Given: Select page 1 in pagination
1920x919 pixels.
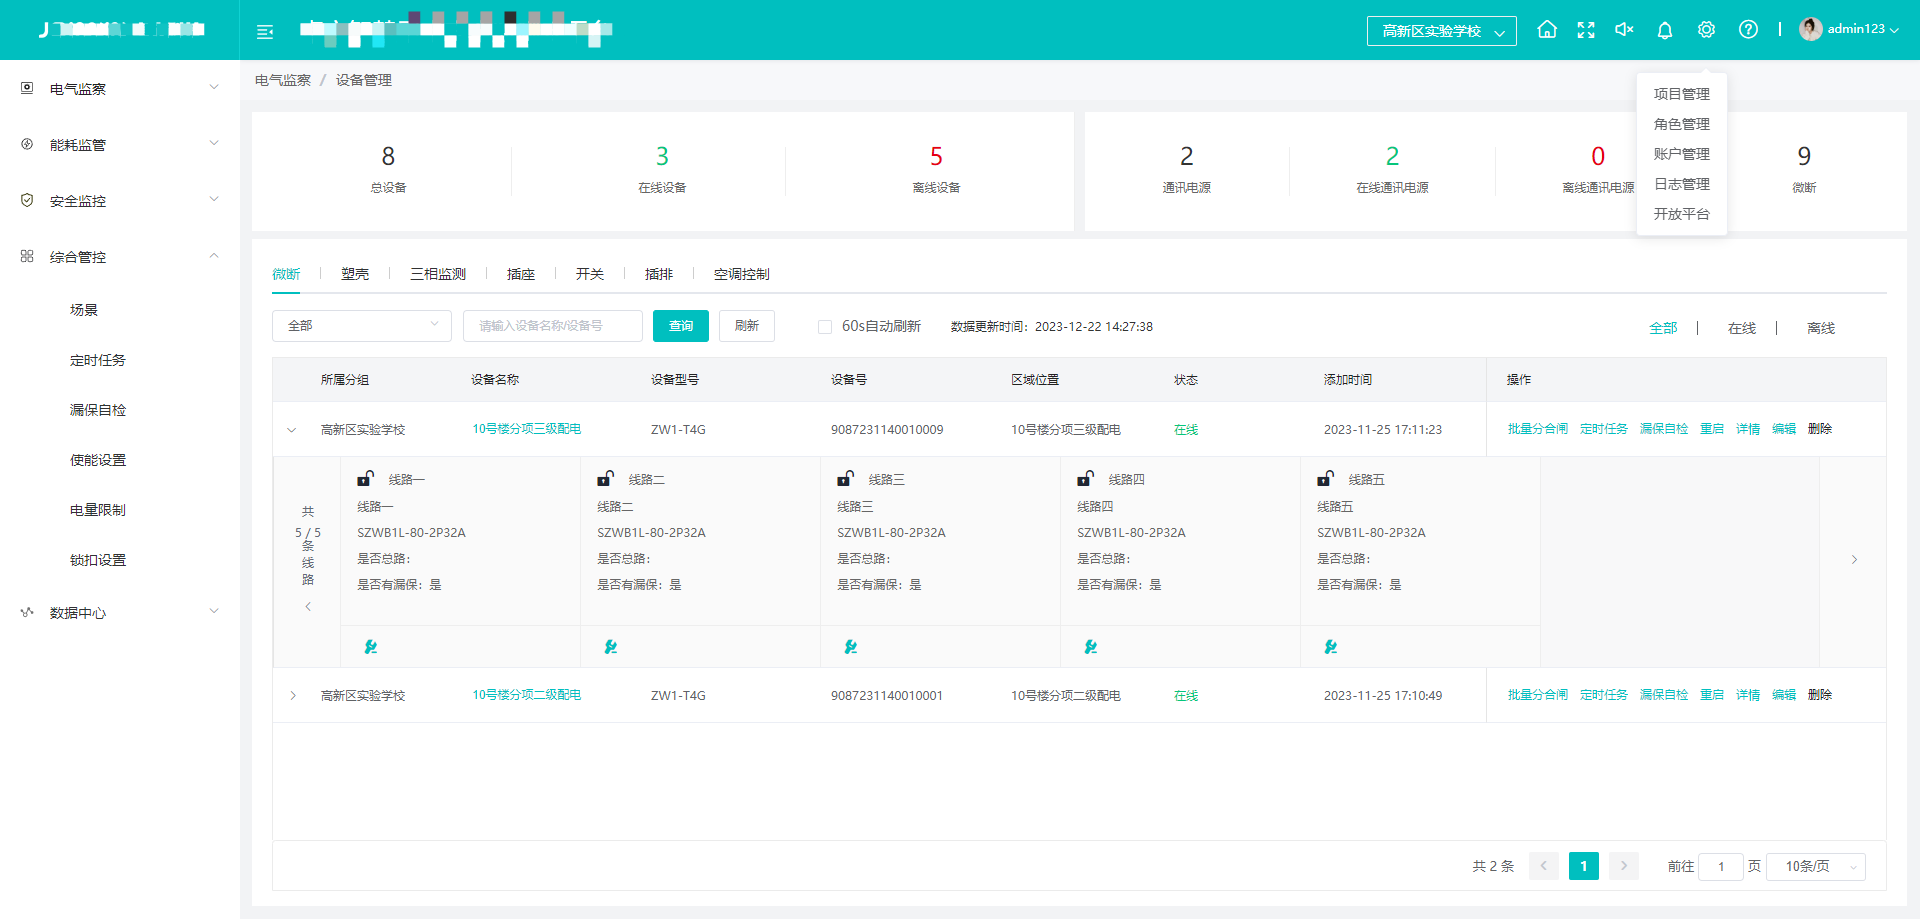Looking at the screenshot, I should (x=1584, y=866).
